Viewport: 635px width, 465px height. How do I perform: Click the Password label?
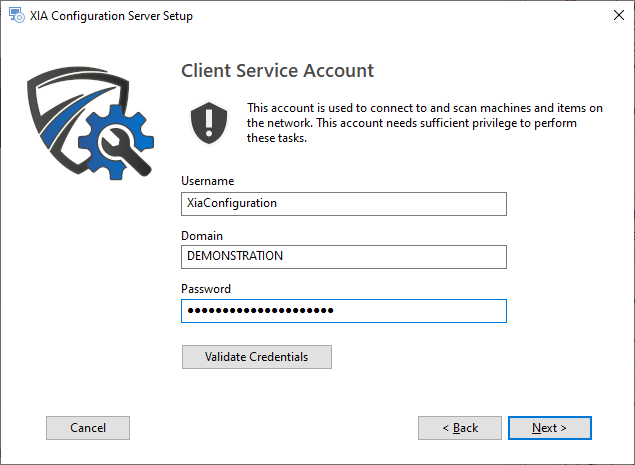(x=206, y=289)
